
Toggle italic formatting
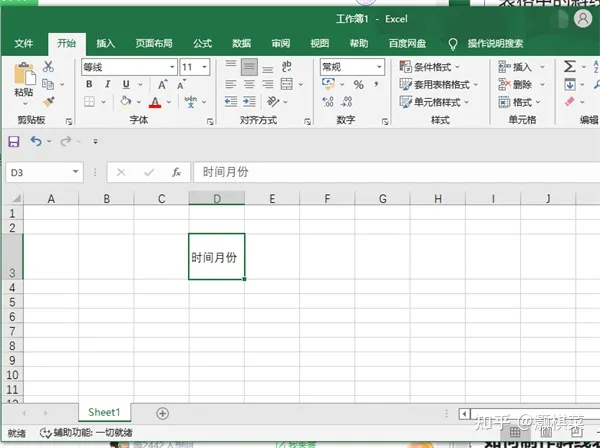(105, 85)
